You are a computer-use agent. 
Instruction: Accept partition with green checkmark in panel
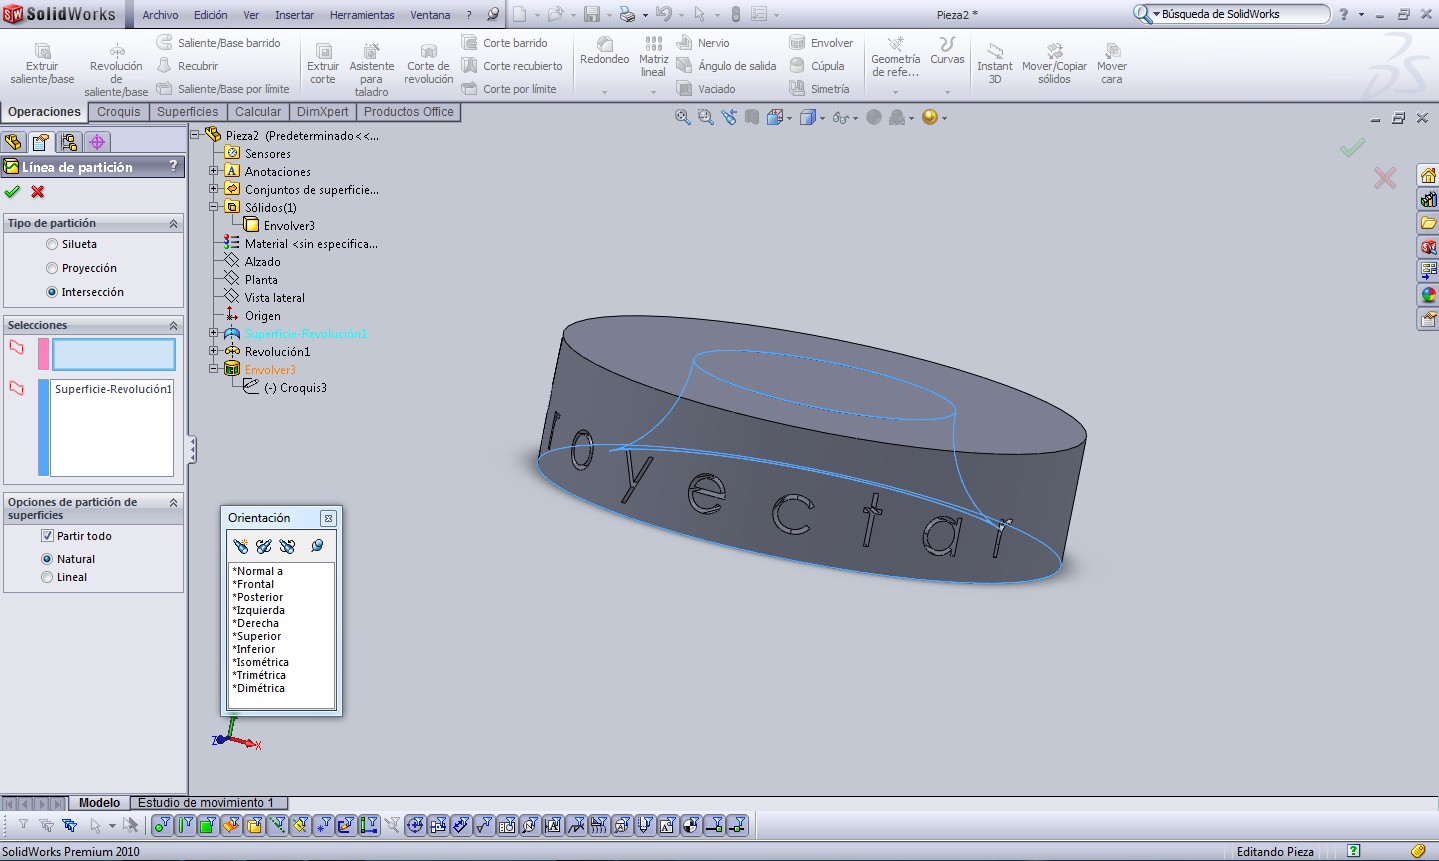pyautogui.click(x=12, y=192)
